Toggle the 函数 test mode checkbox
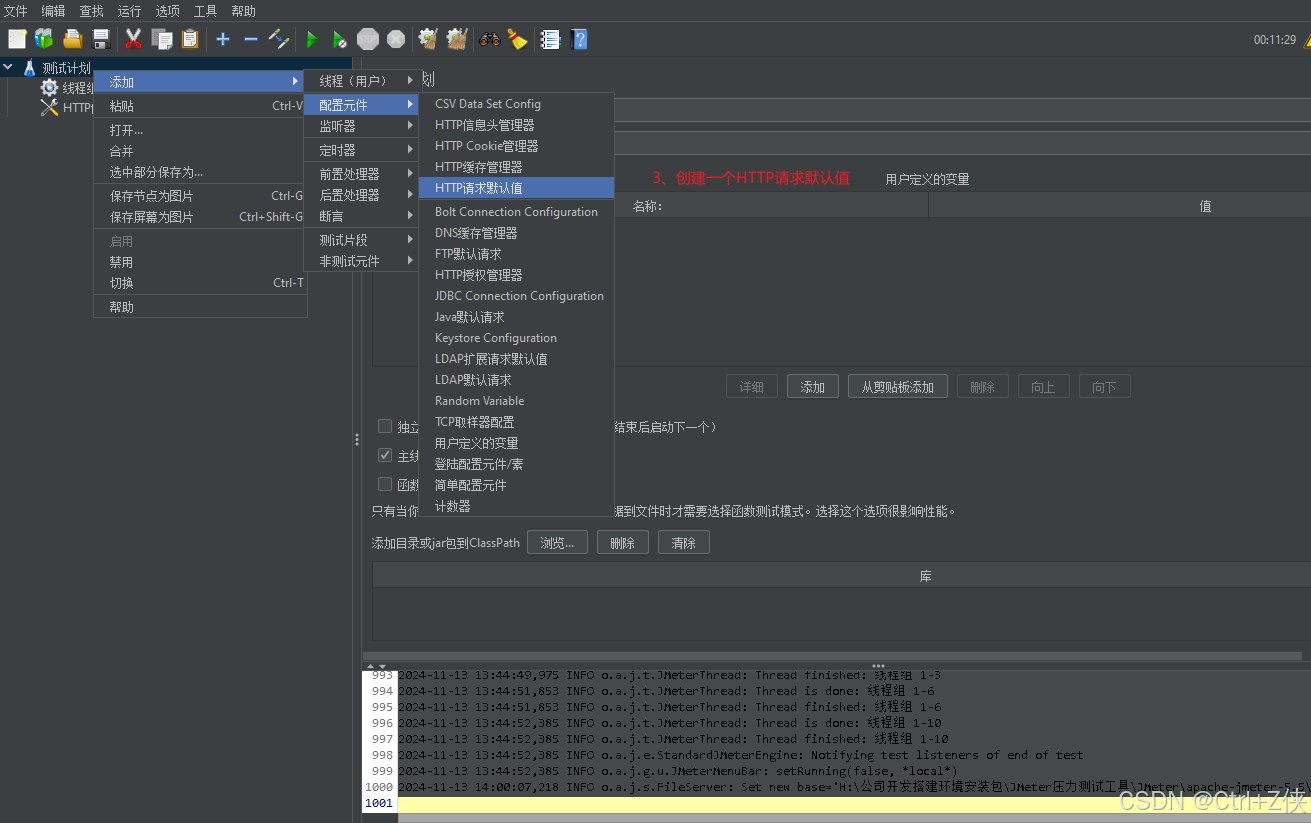1311x823 pixels. tap(385, 484)
